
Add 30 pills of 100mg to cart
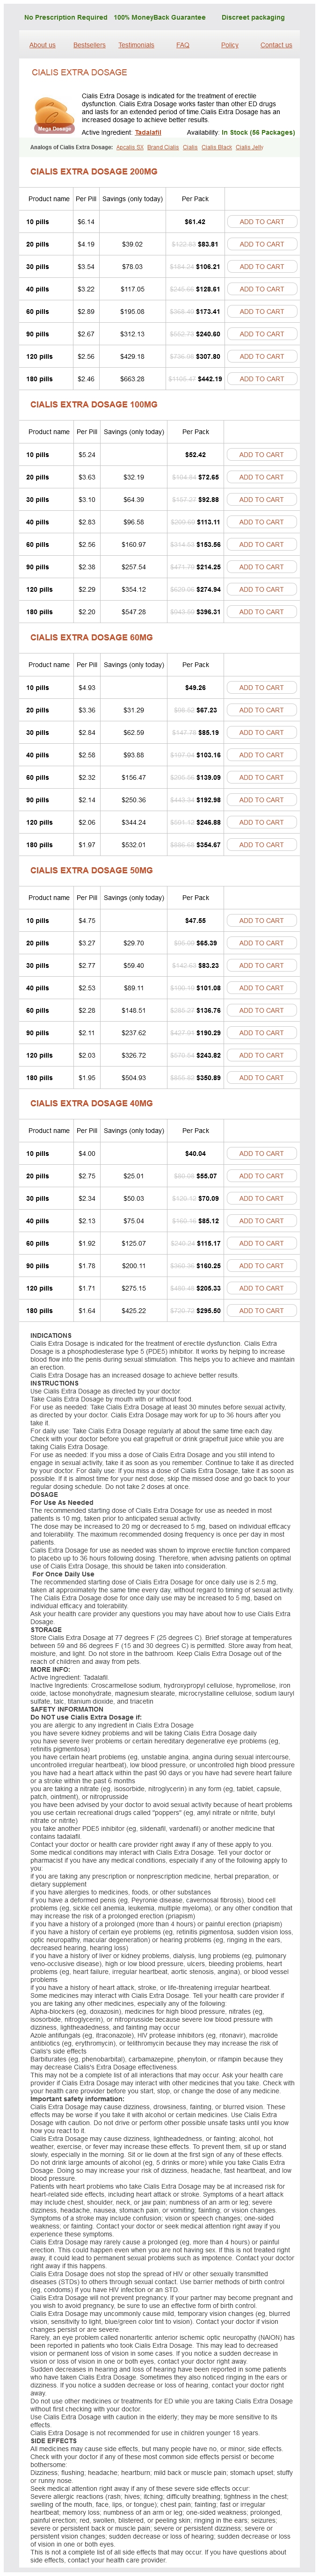click(x=261, y=500)
